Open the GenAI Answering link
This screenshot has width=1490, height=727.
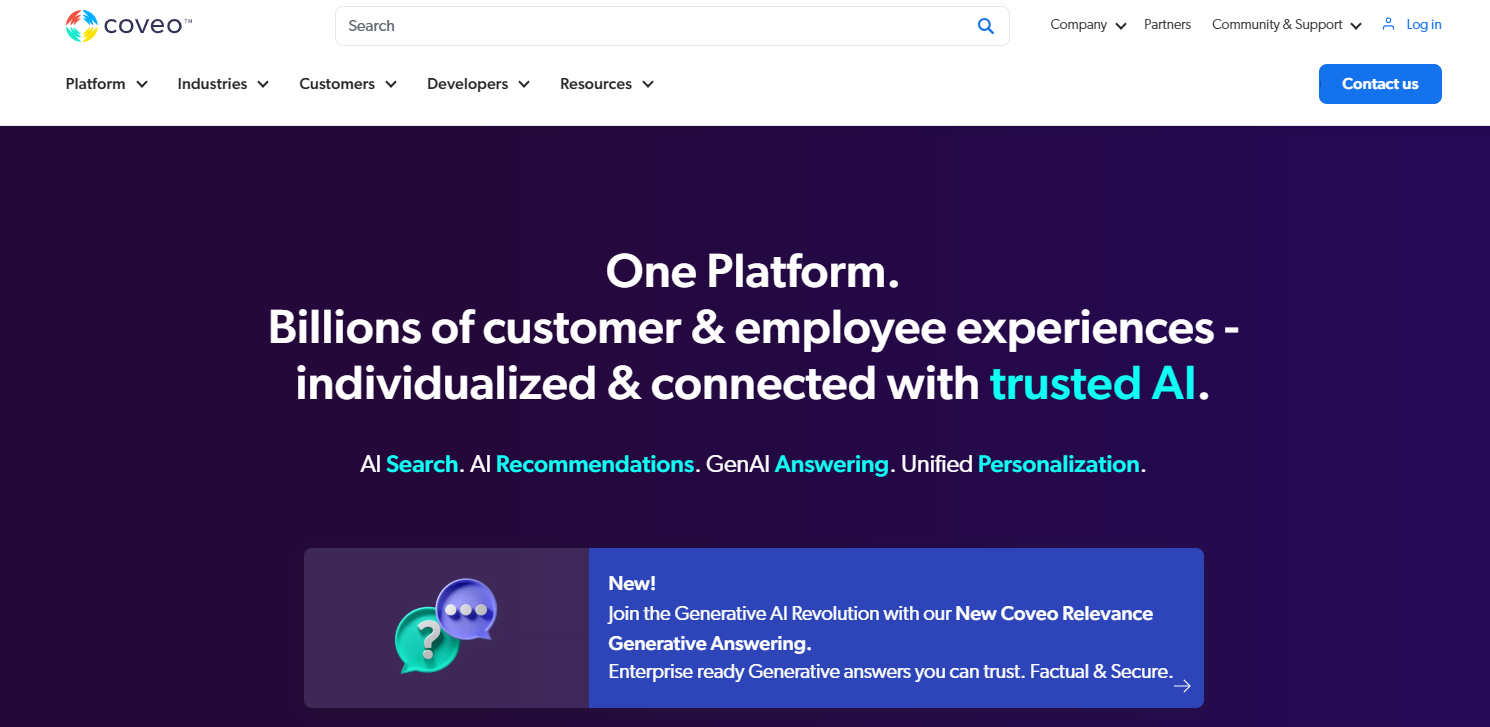(x=831, y=464)
